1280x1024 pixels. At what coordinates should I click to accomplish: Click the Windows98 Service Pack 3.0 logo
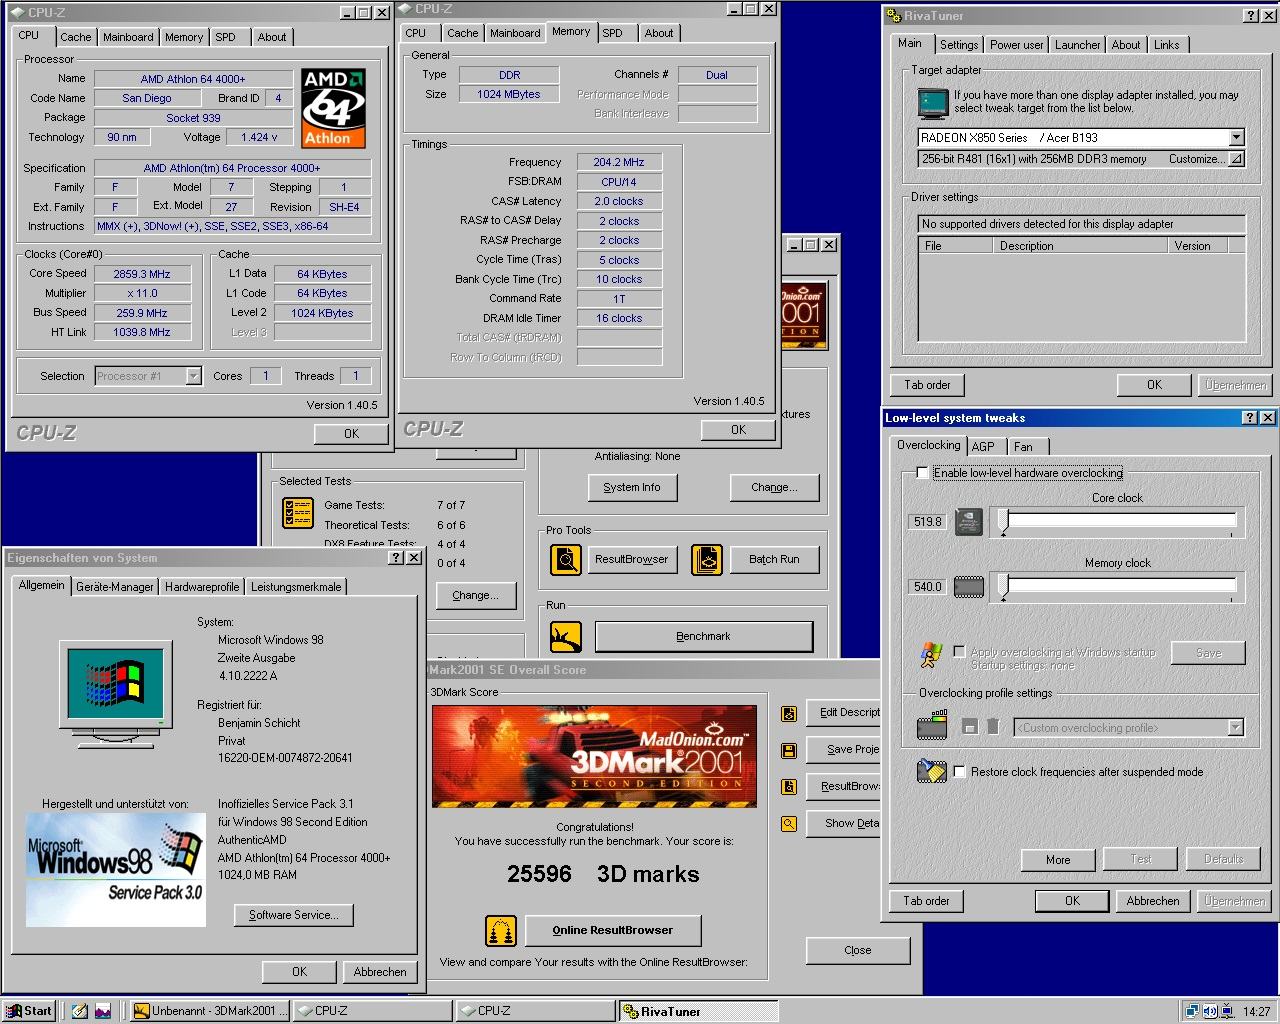[x=116, y=869]
